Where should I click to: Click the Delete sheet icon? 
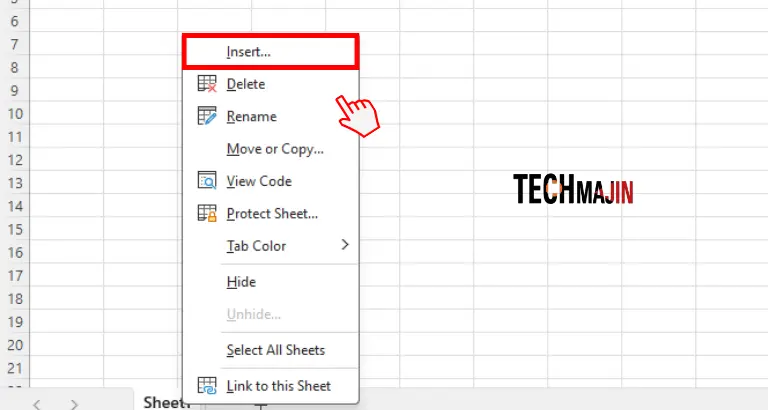207,84
